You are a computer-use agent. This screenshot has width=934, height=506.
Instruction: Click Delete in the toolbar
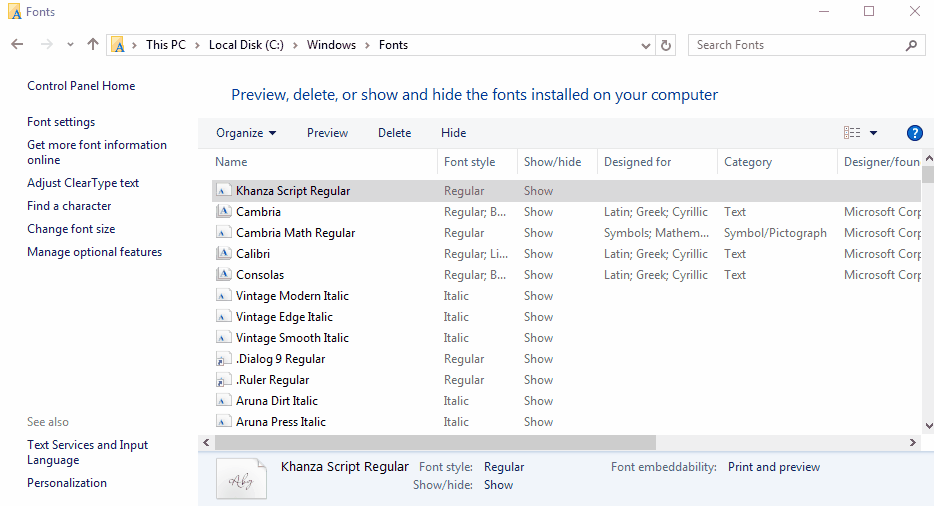pyautogui.click(x=394, y=133)
